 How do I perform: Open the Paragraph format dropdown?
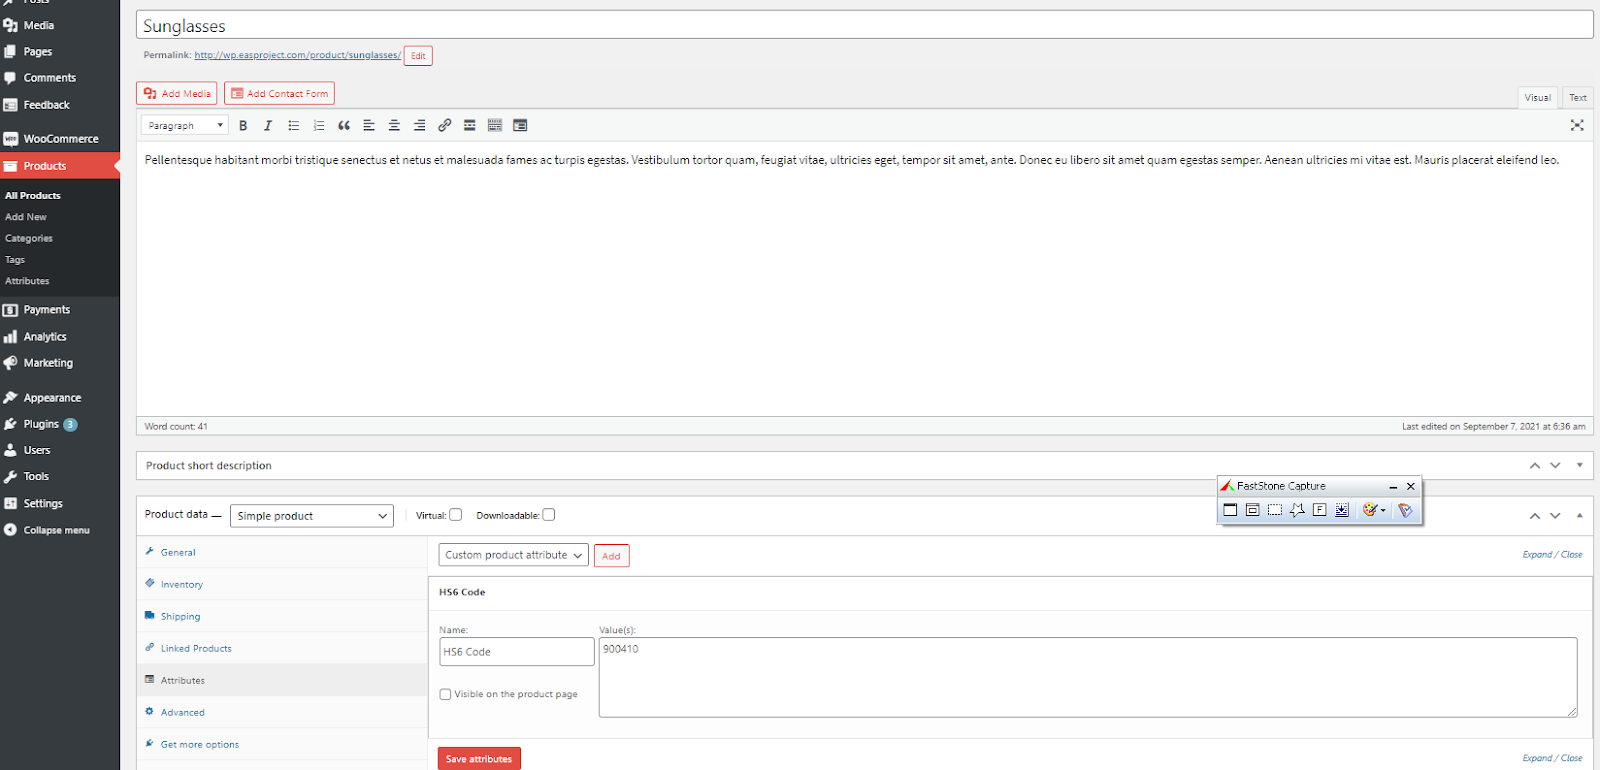[x=185, y=126]
